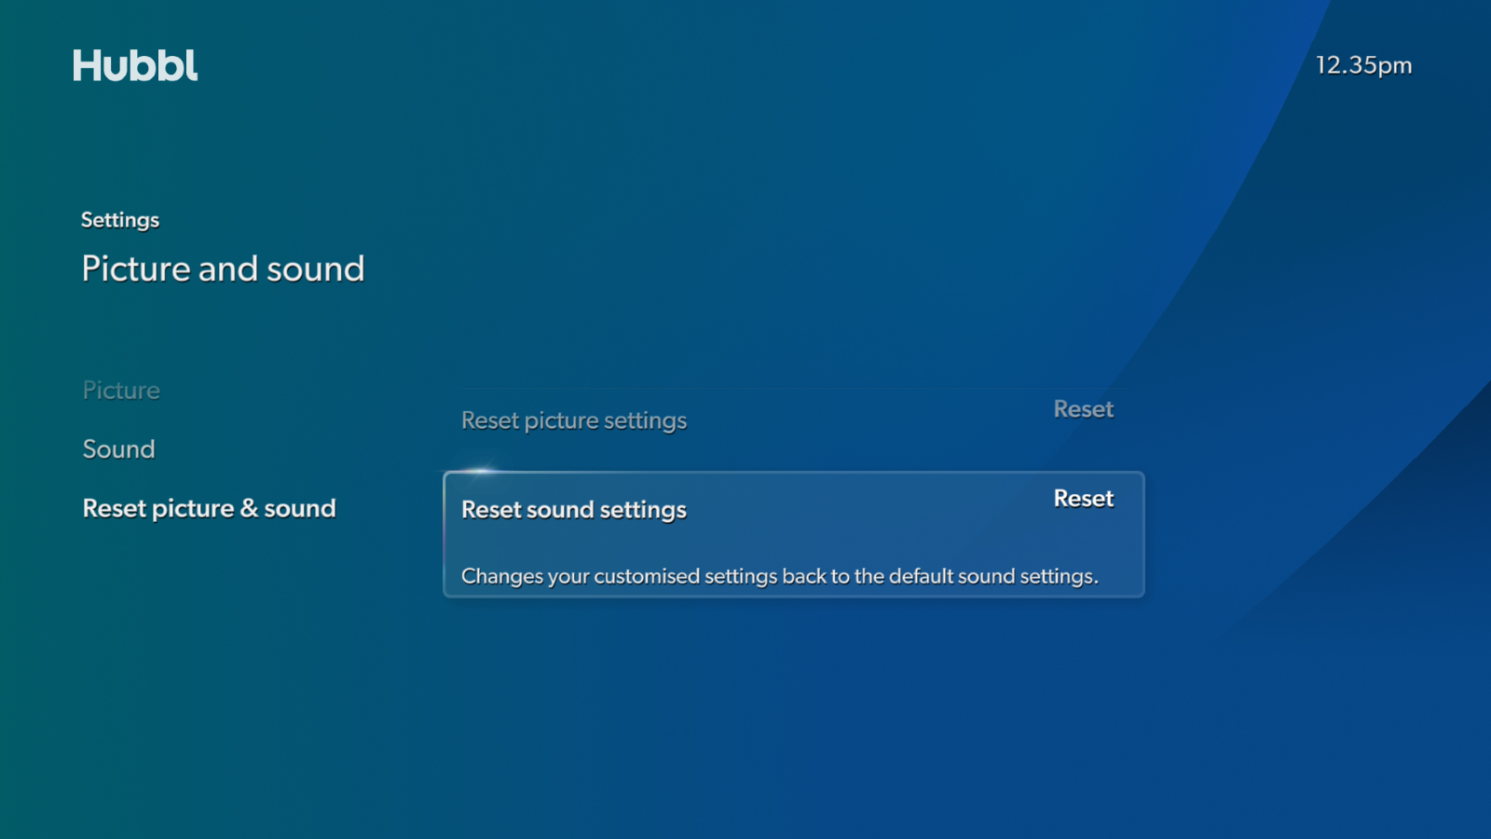
Task: Click the word 'sound' in the page heading
Action: click(x=323, y=269)
